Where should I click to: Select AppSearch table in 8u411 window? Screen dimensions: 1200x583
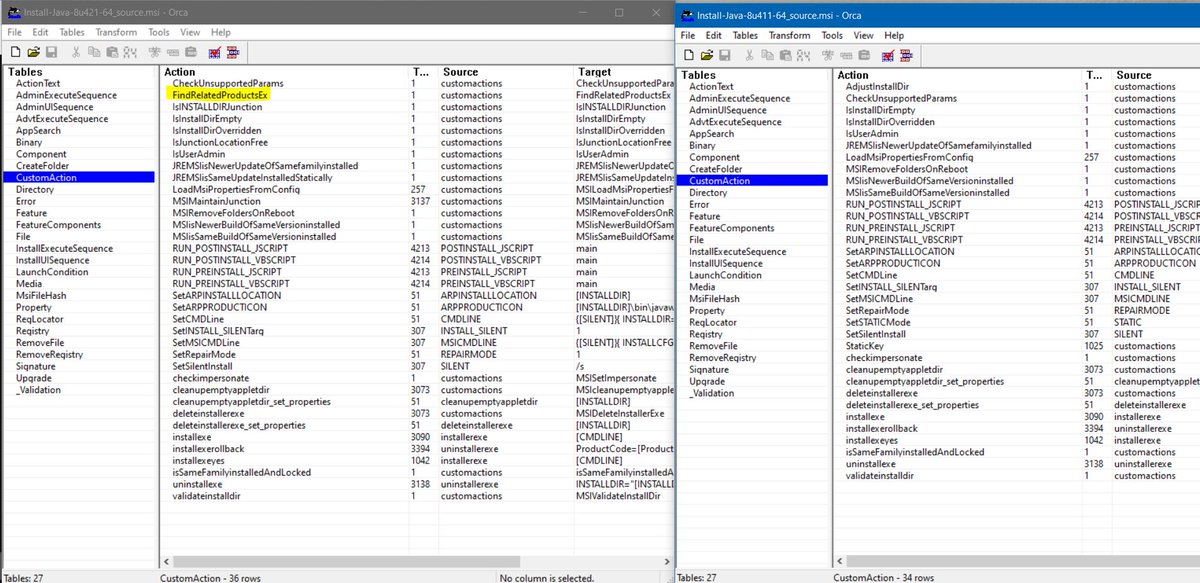711,134
